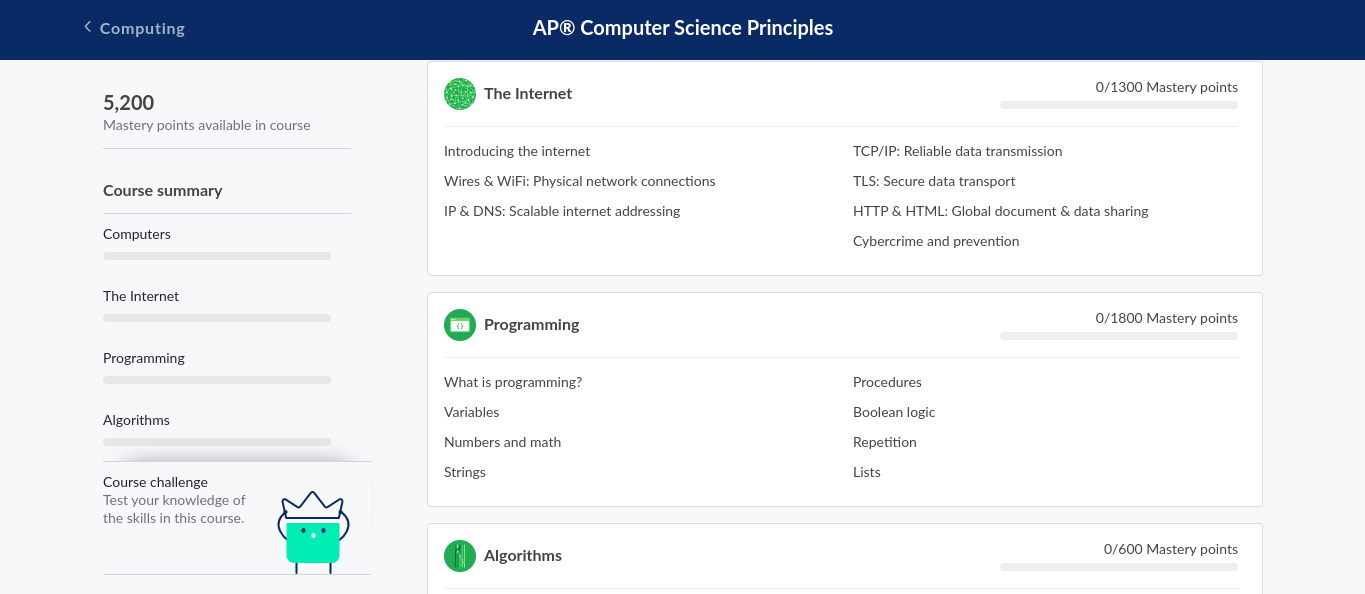Select Computers in Course summary
Image resolution: width=1365 pixels, height=594 pixels.
[x=137, y=234]
